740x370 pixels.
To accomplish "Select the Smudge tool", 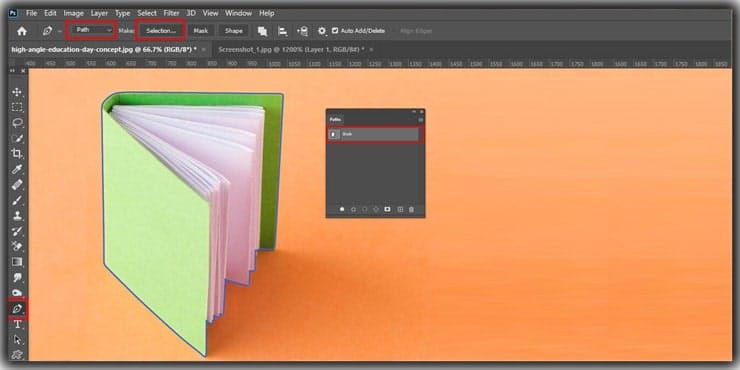I will click(x=17, y=277).
